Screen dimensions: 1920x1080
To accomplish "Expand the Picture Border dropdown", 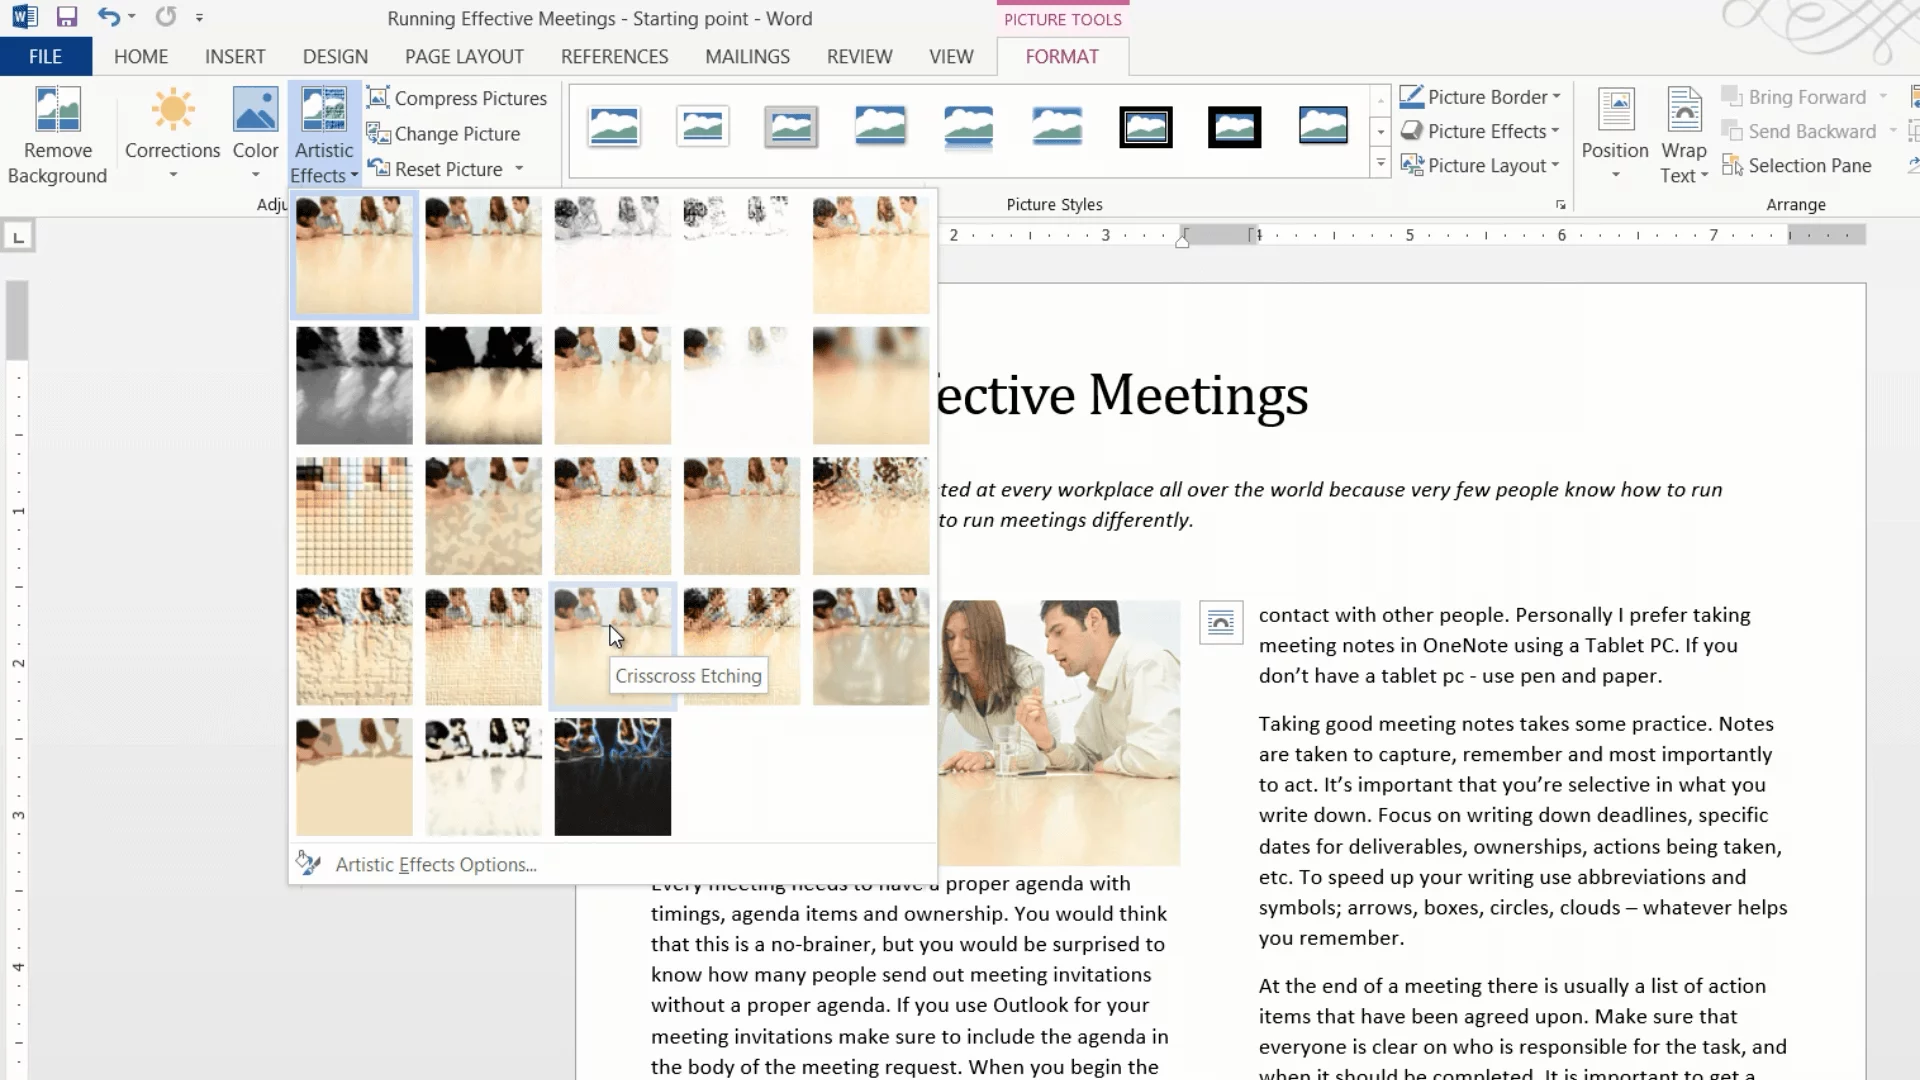I will pos(1556,97).
